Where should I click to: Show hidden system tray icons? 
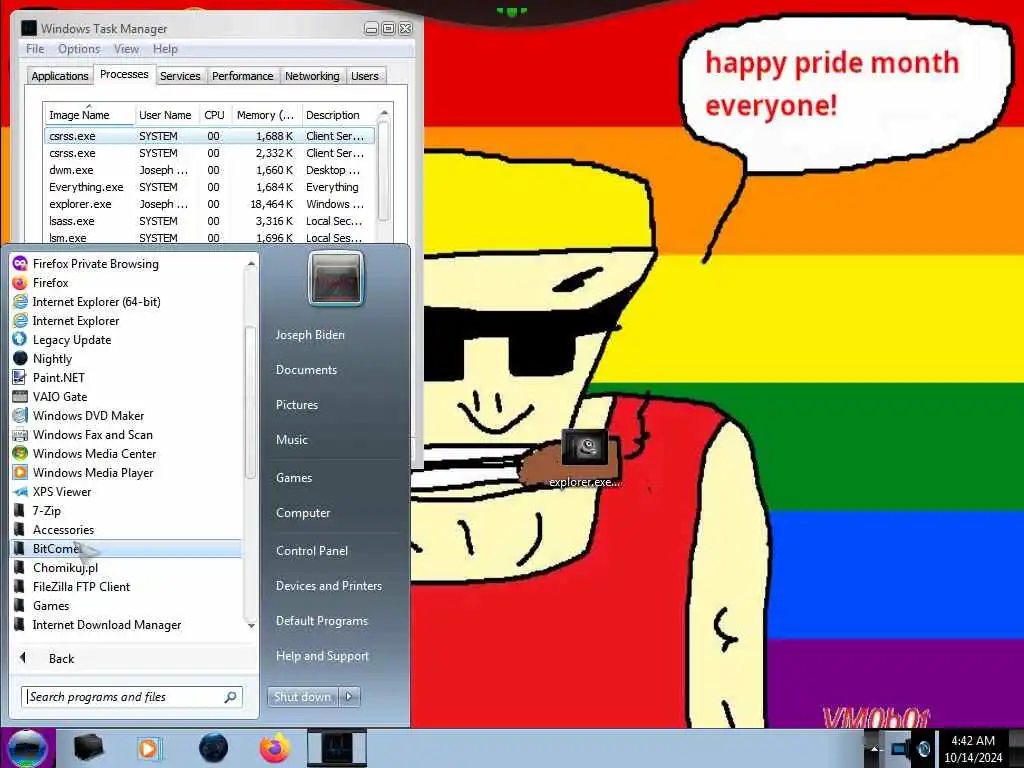pos(874,748)
